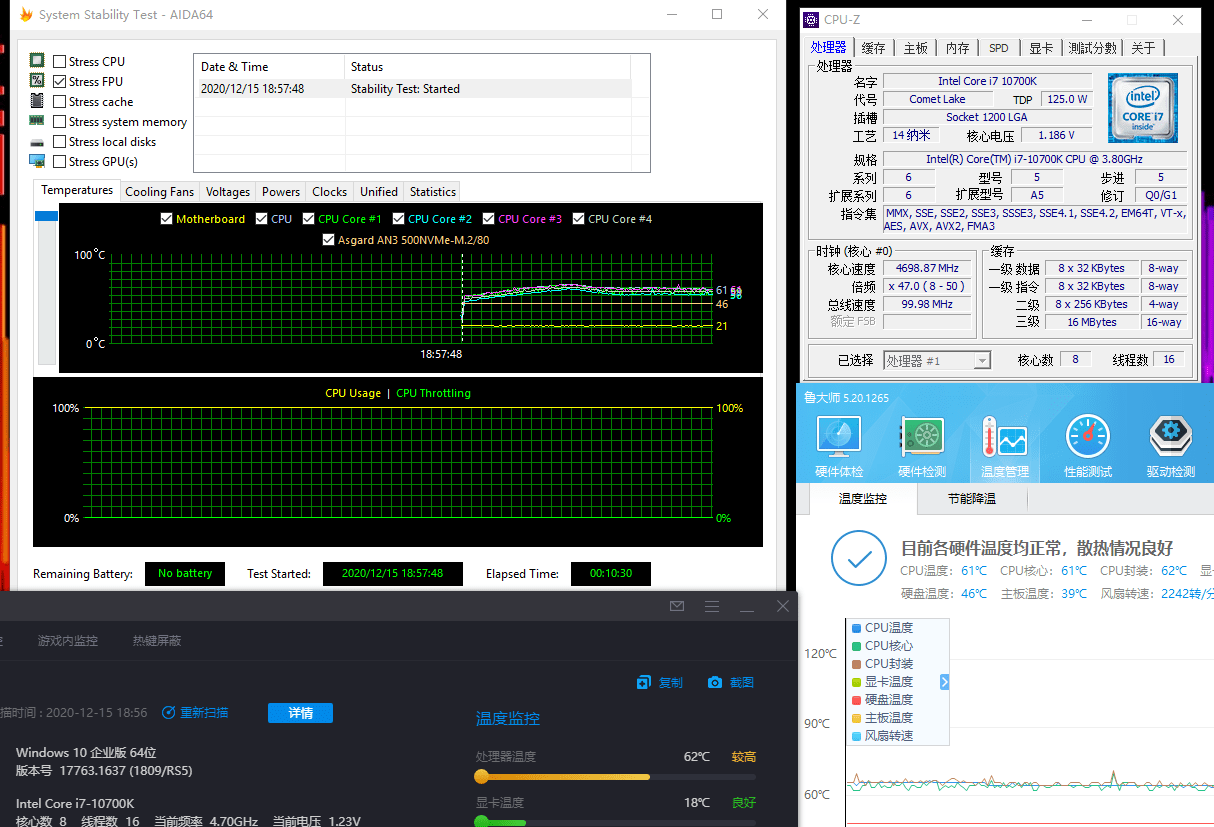Image resolution: width=1214 pixels, height=827 pixels.
Task: Click the percent icon beside Stress FPU
Action: click(x=37, y=81)
